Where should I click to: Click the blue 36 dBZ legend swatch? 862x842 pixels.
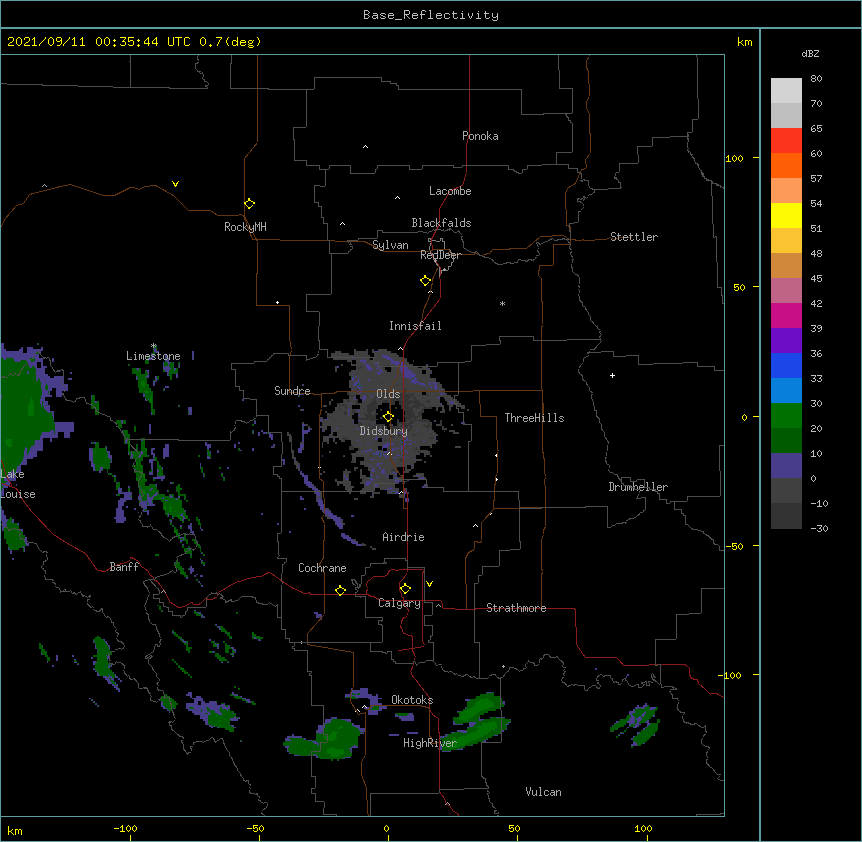click(x=786, y=365)
